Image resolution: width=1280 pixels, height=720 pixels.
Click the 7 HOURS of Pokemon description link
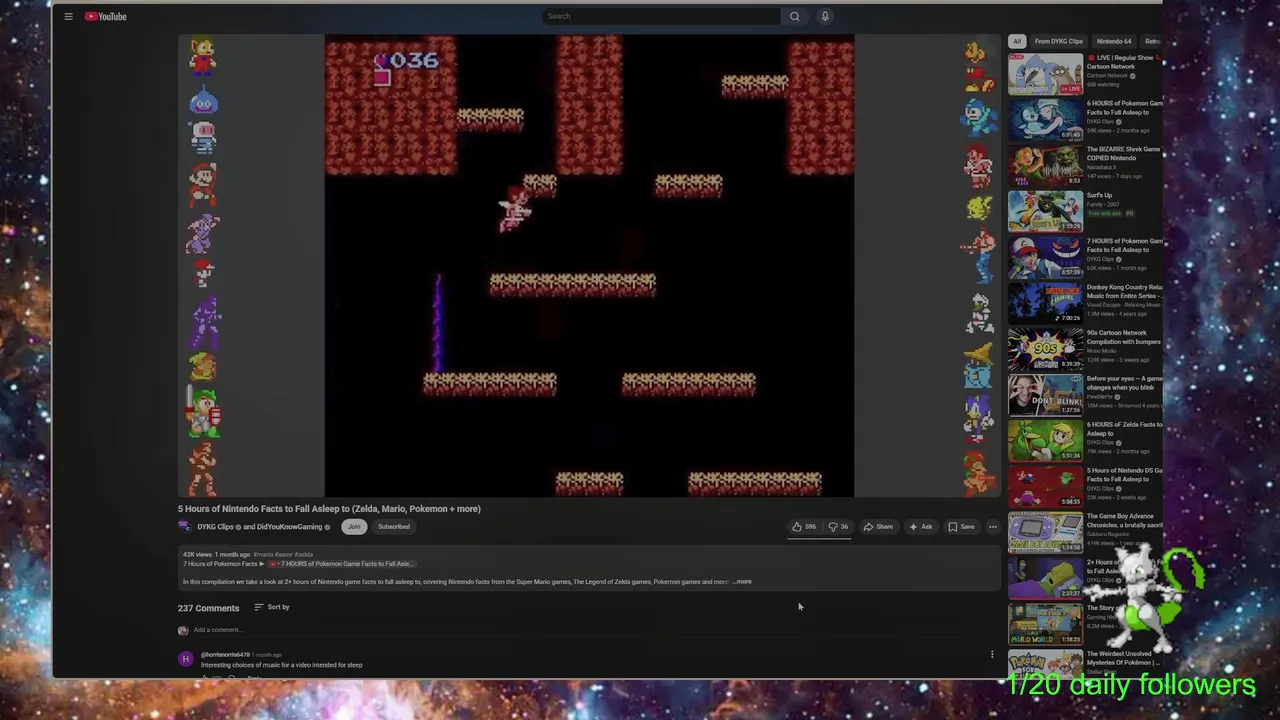340,564
